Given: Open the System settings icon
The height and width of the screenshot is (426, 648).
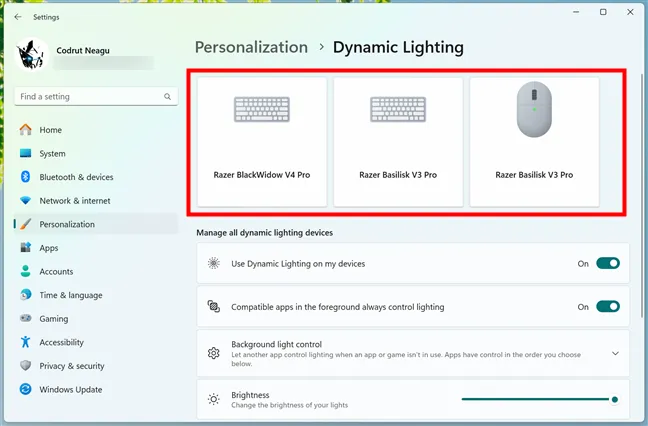Looking at the screenshot, I should click(24, 154).
